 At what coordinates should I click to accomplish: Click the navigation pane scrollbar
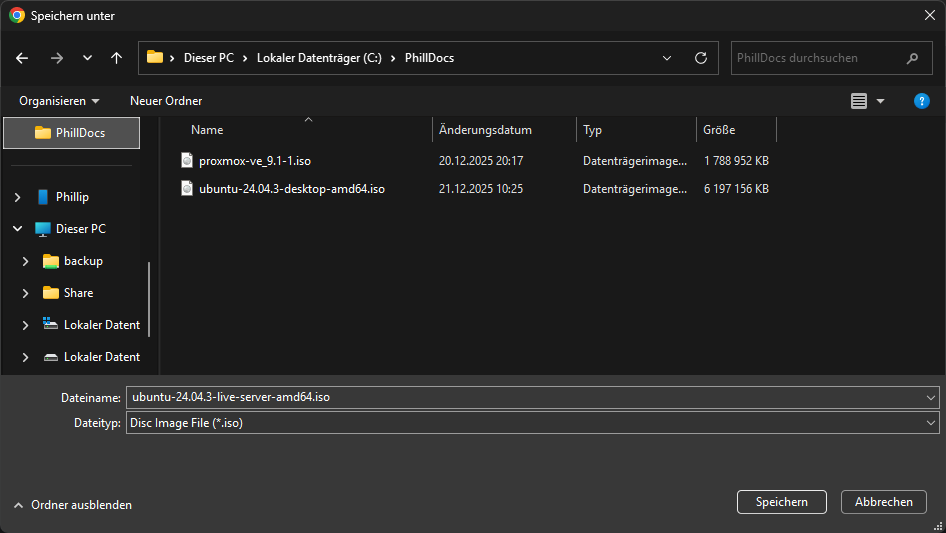point(148,299)
